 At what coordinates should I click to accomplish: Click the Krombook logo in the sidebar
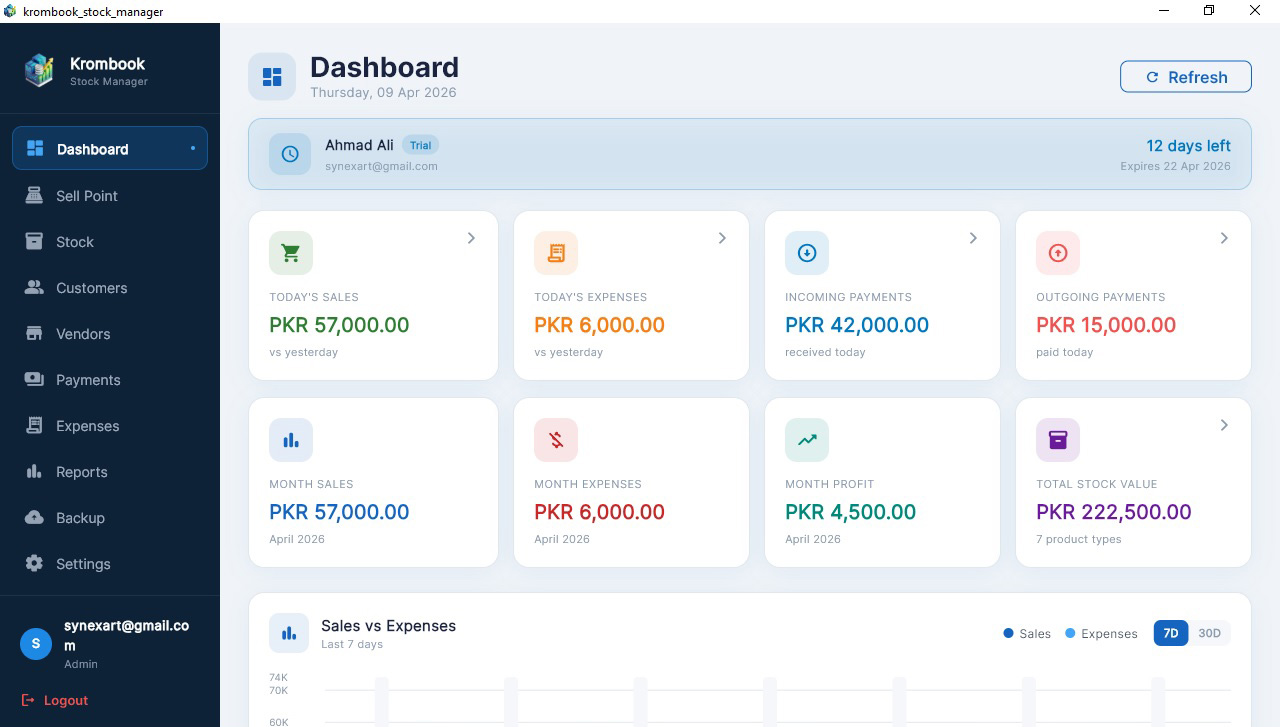pos(40,70)
